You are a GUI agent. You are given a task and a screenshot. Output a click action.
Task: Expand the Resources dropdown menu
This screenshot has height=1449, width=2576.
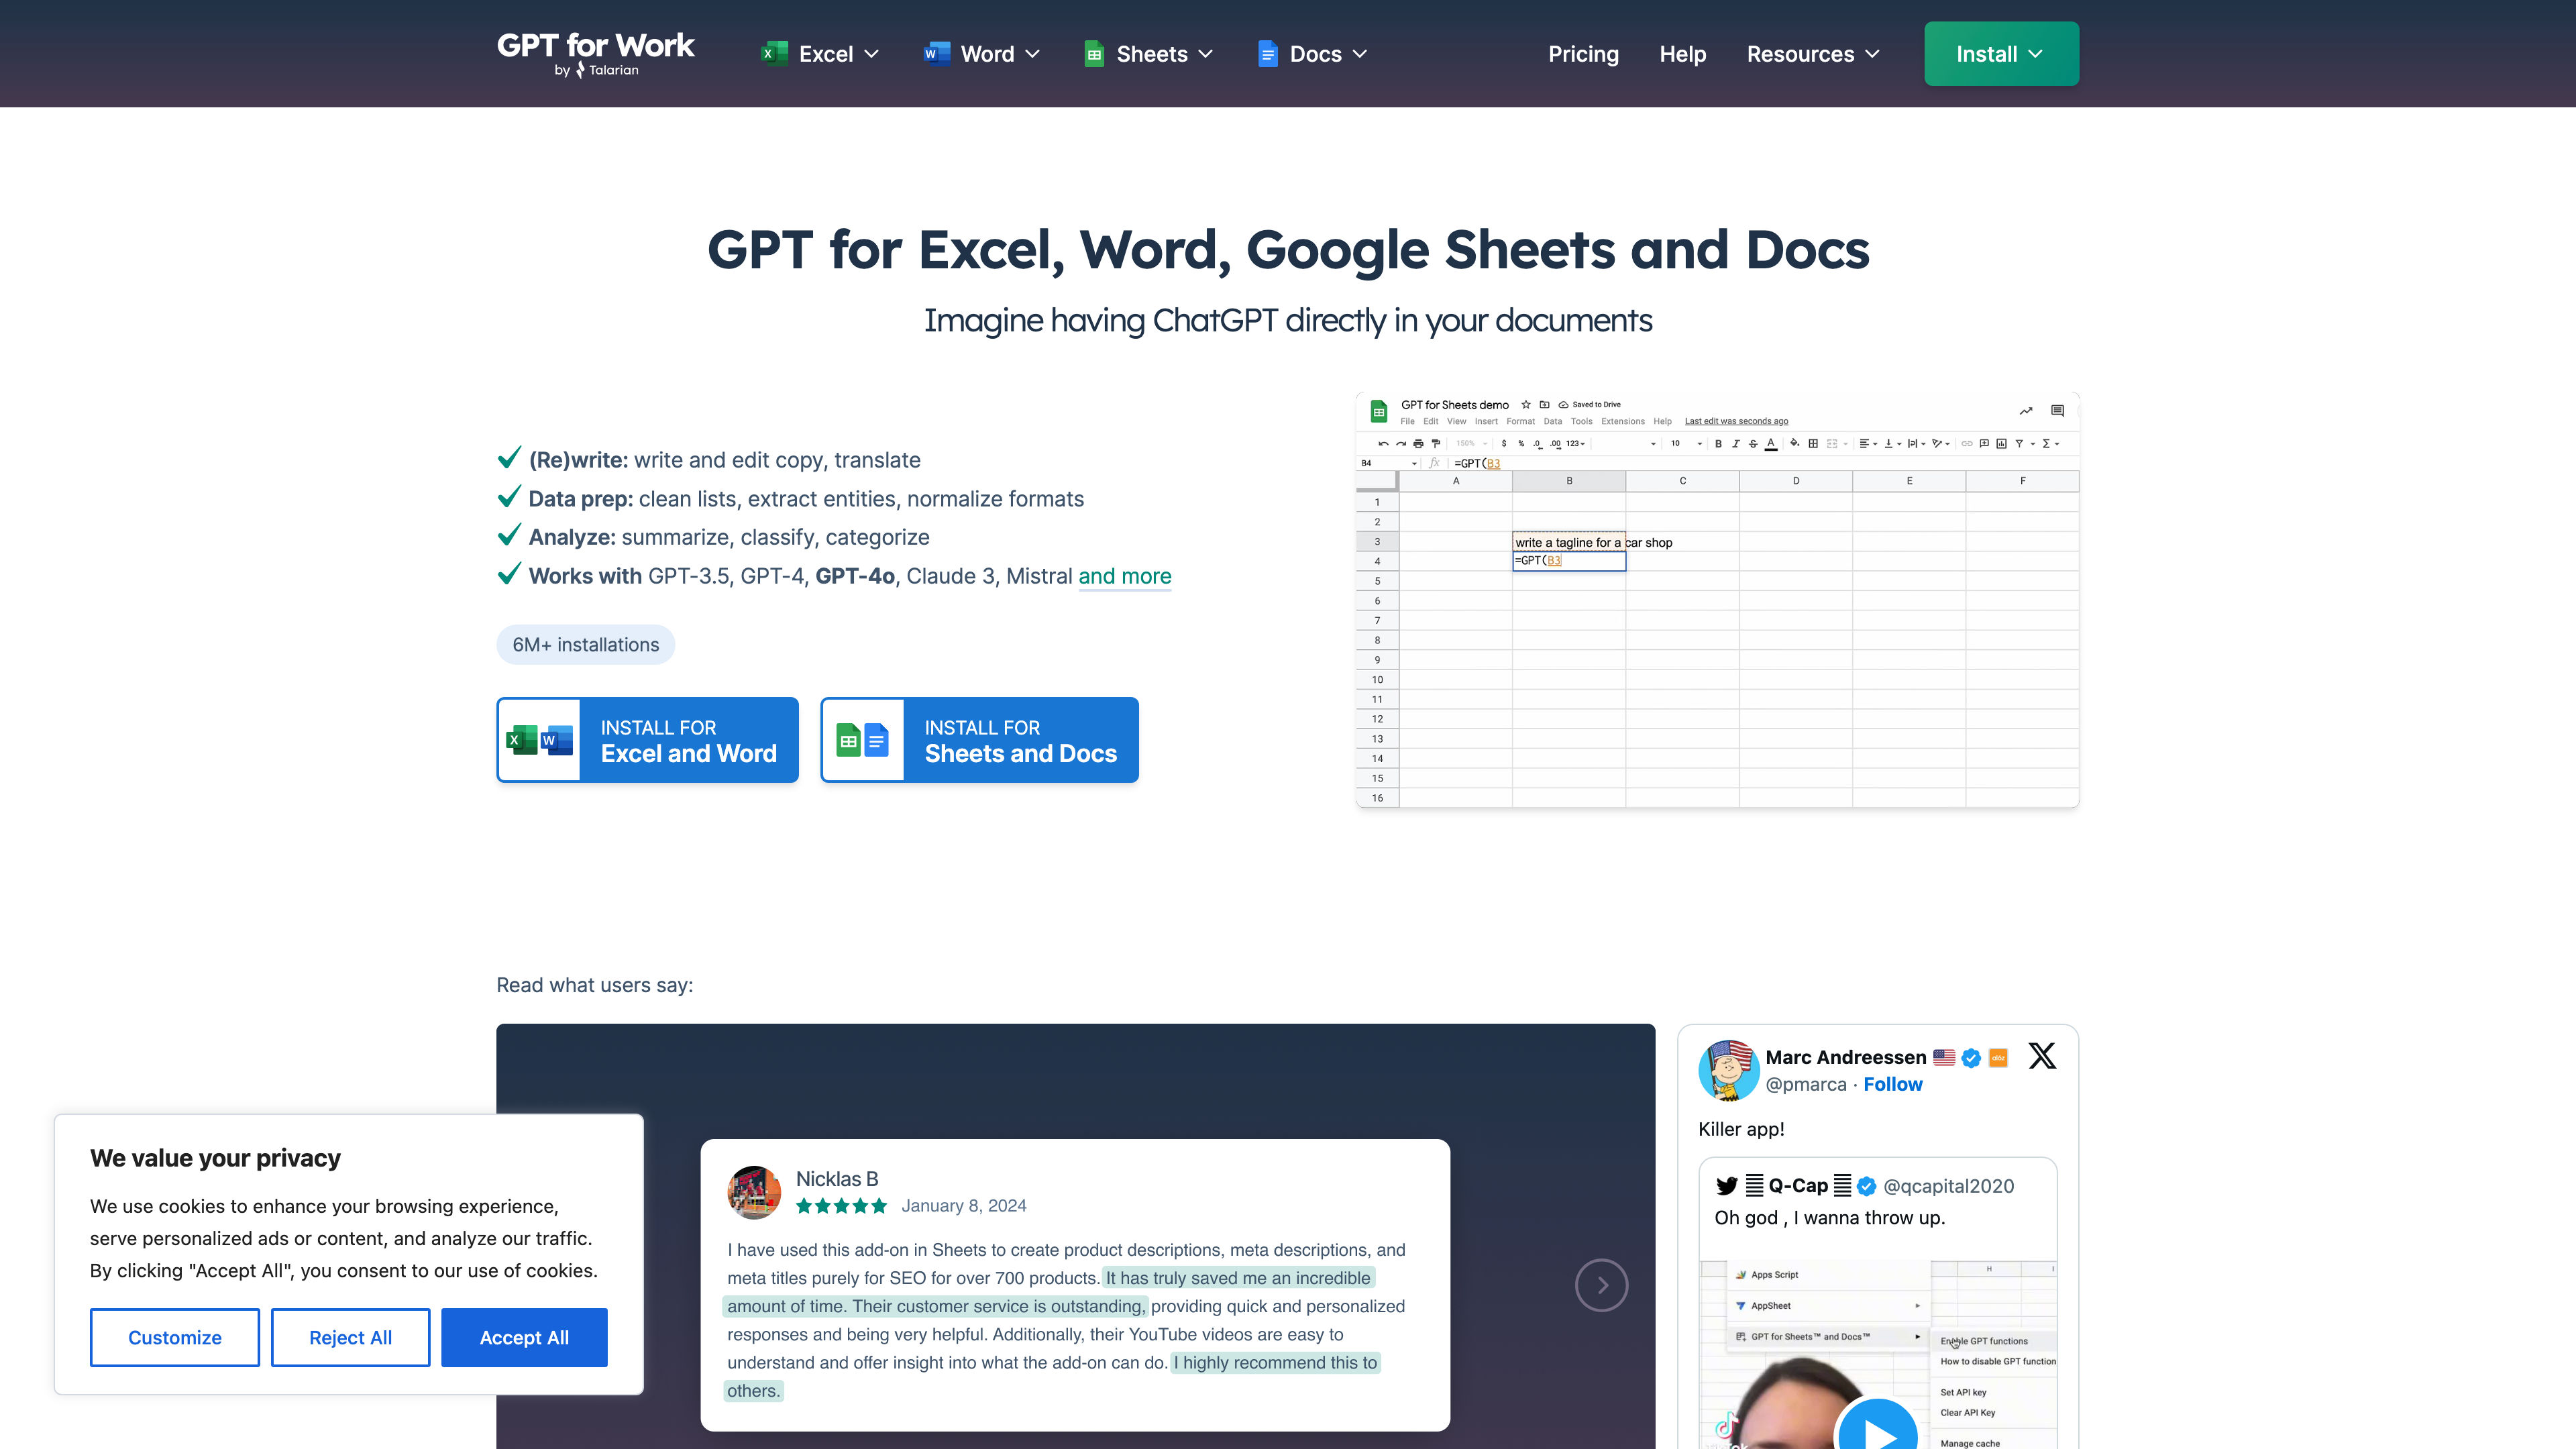1813,53
